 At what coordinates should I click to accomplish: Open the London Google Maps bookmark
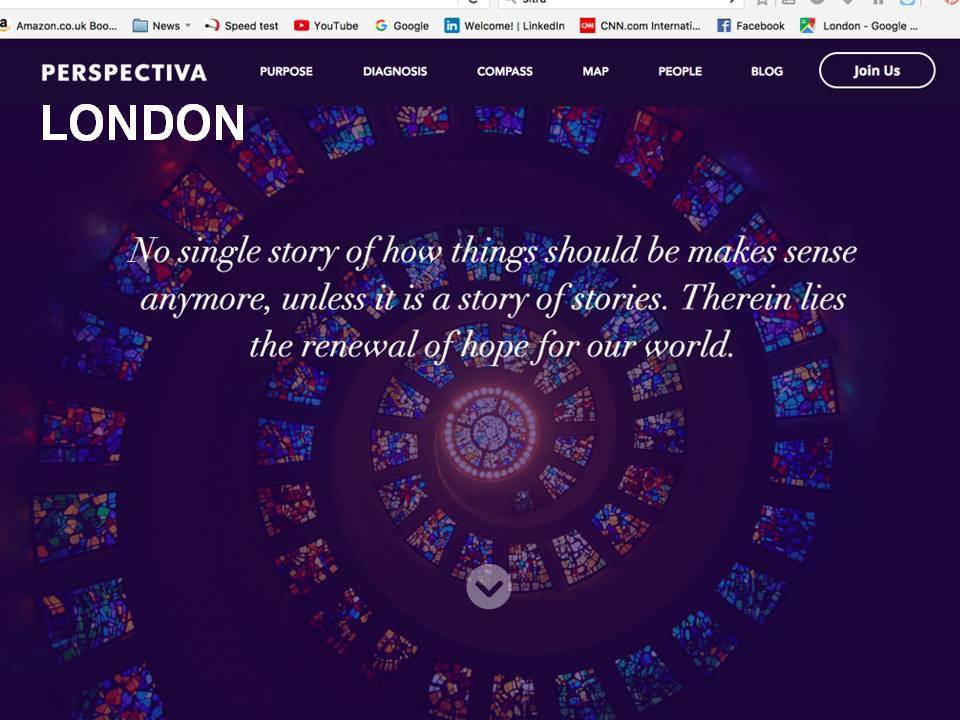coord(860,26)
